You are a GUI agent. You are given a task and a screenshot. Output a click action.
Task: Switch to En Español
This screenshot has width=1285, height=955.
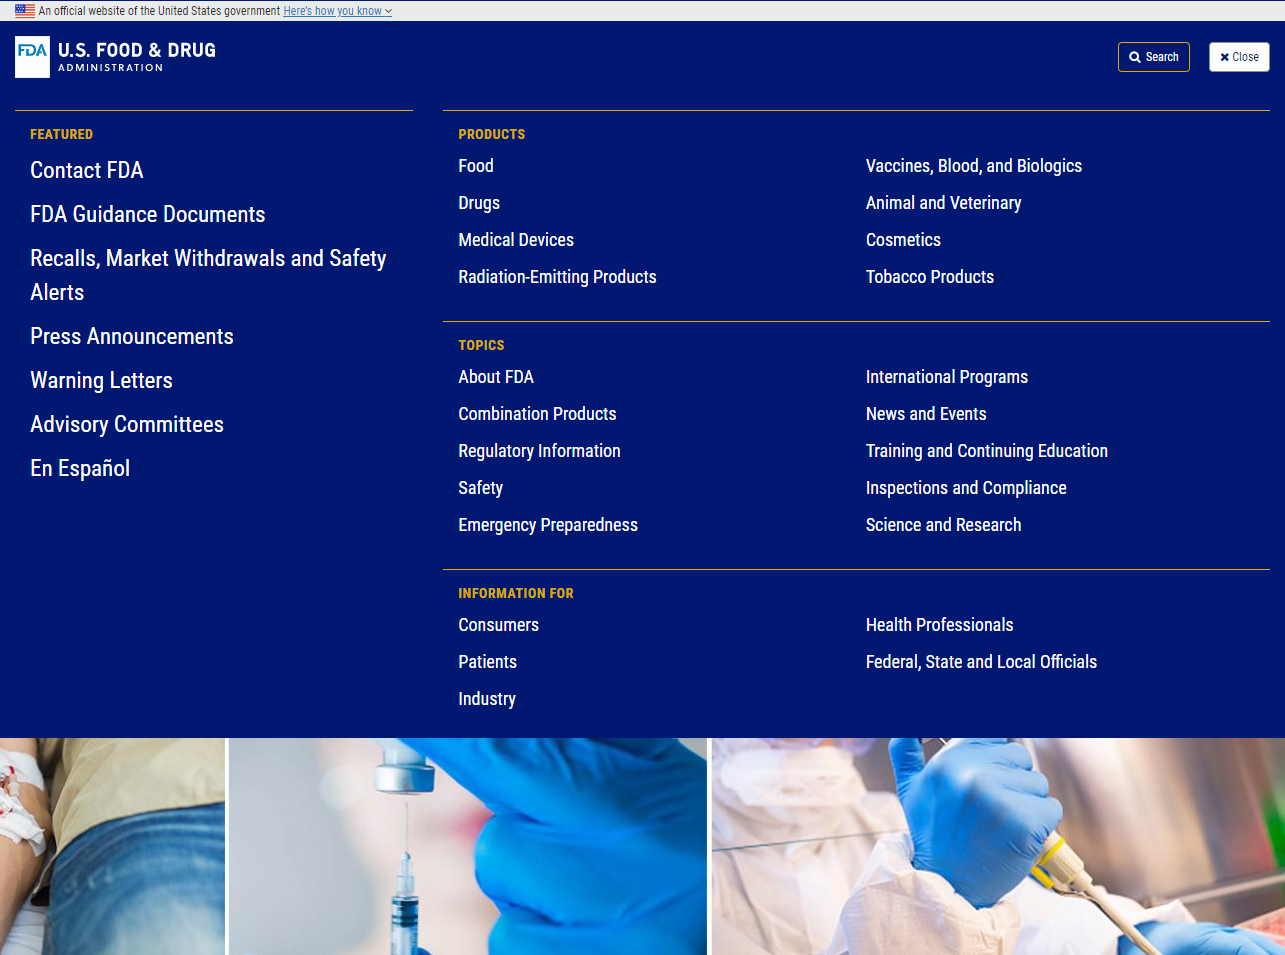click(x=80, y=468)
